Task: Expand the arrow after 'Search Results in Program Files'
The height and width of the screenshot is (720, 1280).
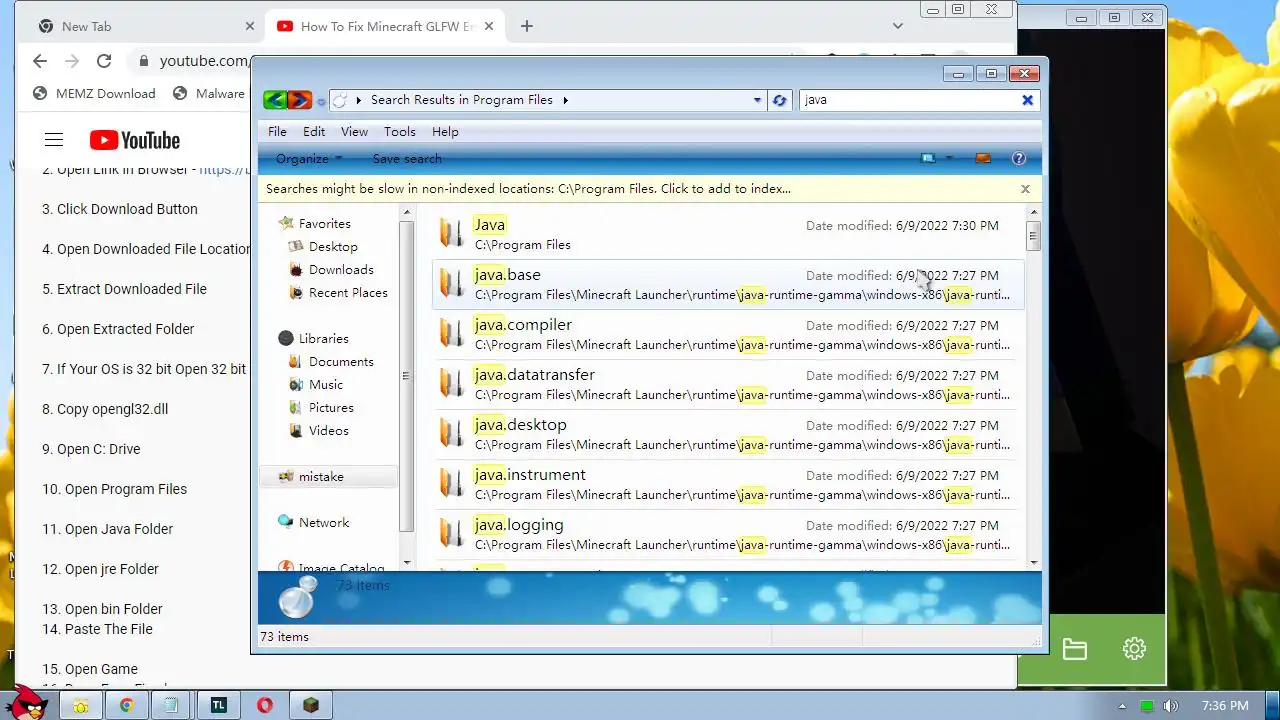Action: (x=565, y=100)
